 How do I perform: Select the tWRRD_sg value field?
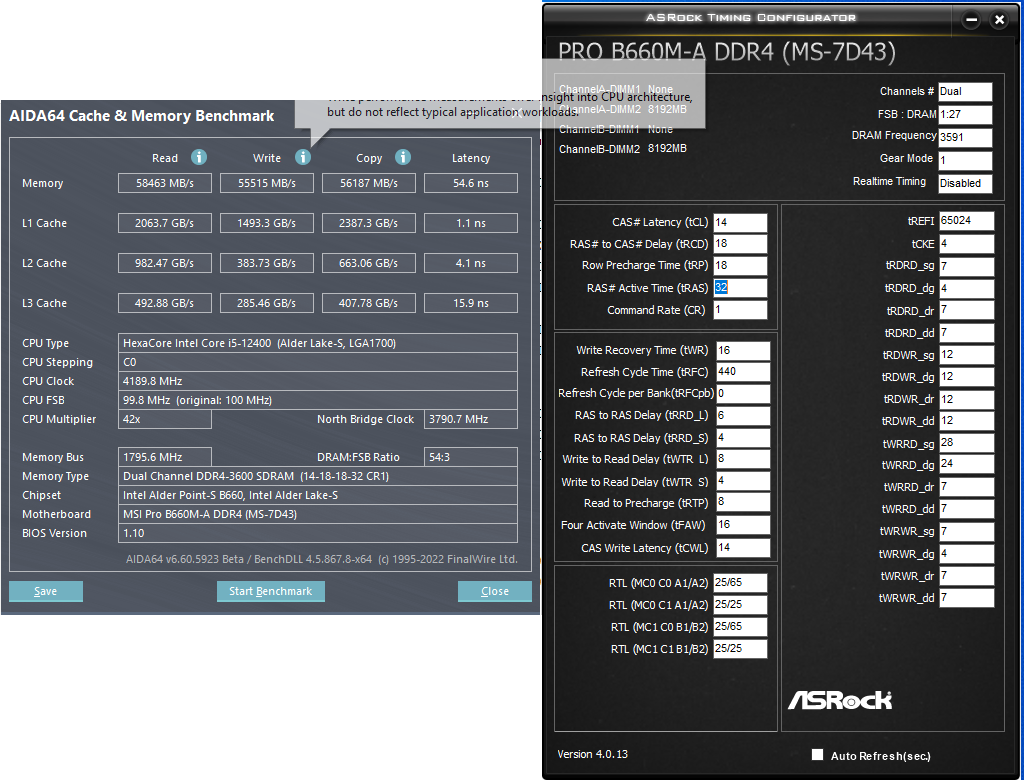click(967, 444)
